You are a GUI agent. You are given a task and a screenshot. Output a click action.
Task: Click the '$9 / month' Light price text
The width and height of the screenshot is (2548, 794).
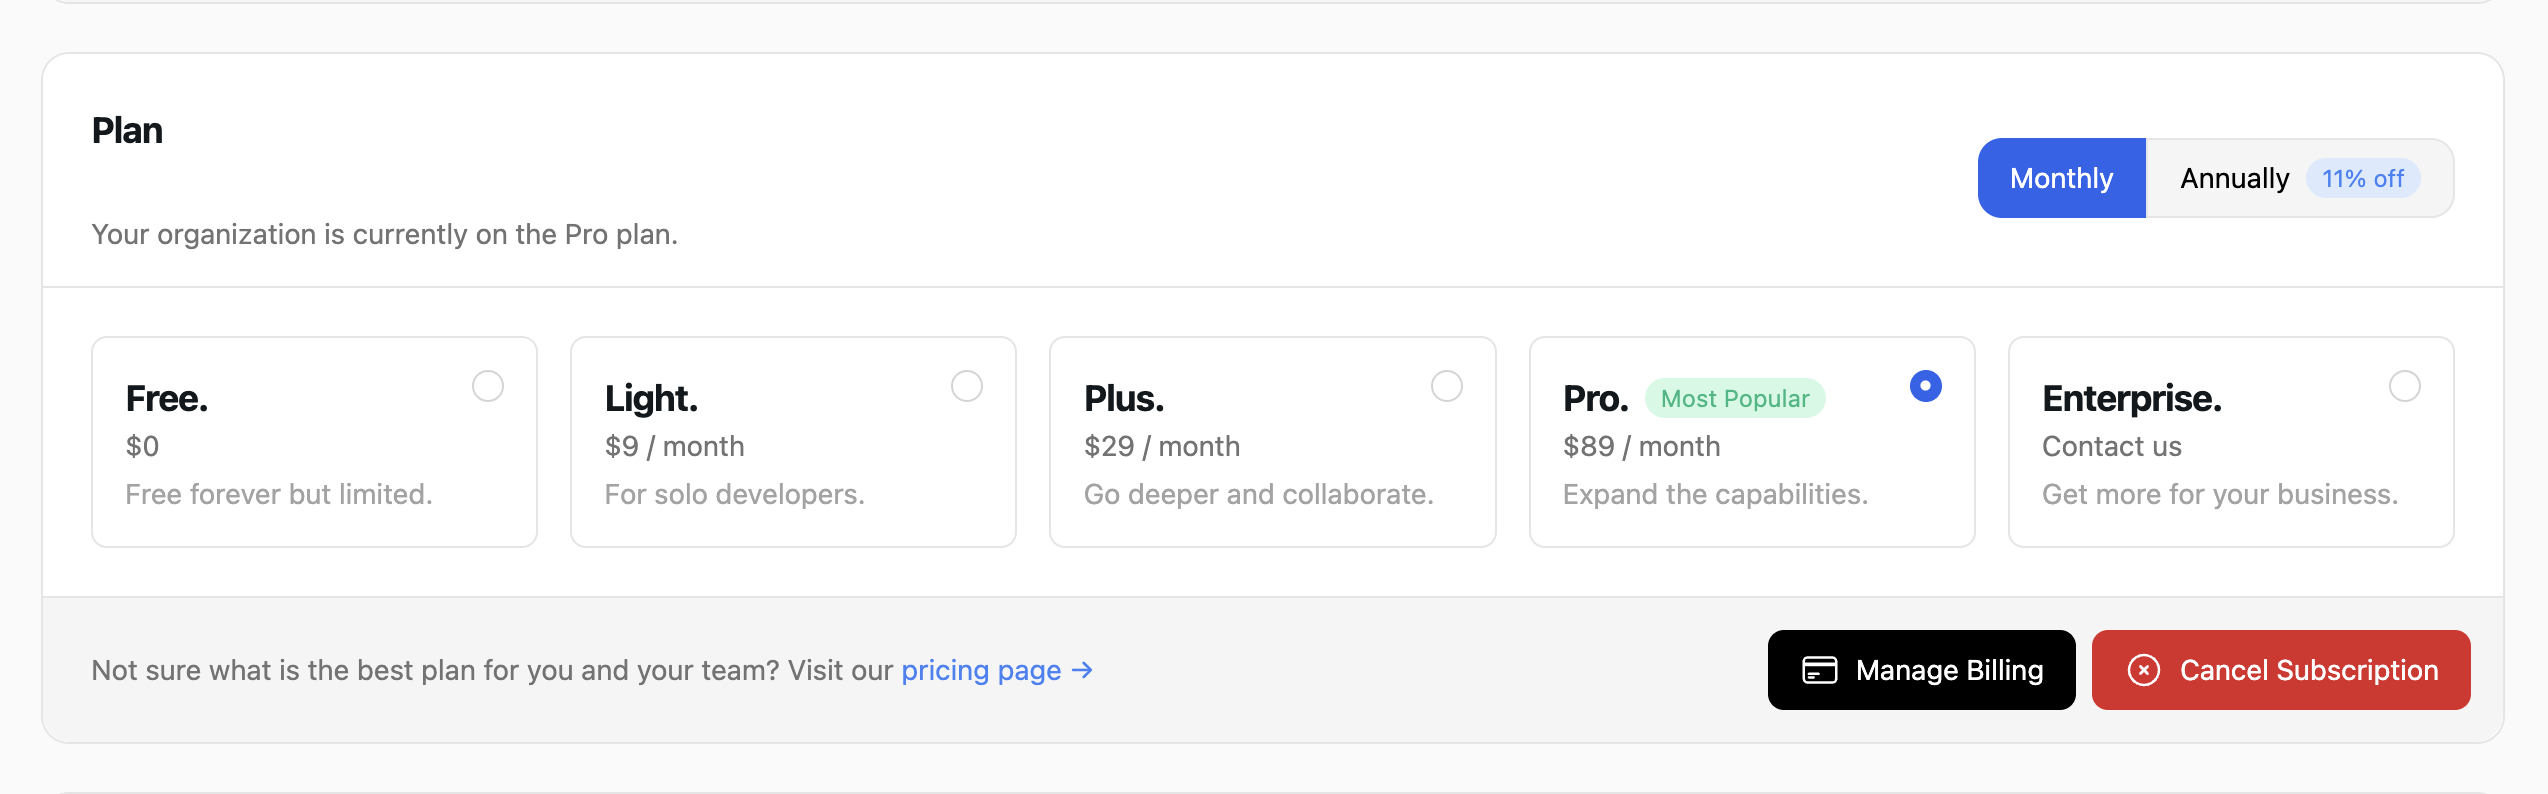click(x=674, y=446)
